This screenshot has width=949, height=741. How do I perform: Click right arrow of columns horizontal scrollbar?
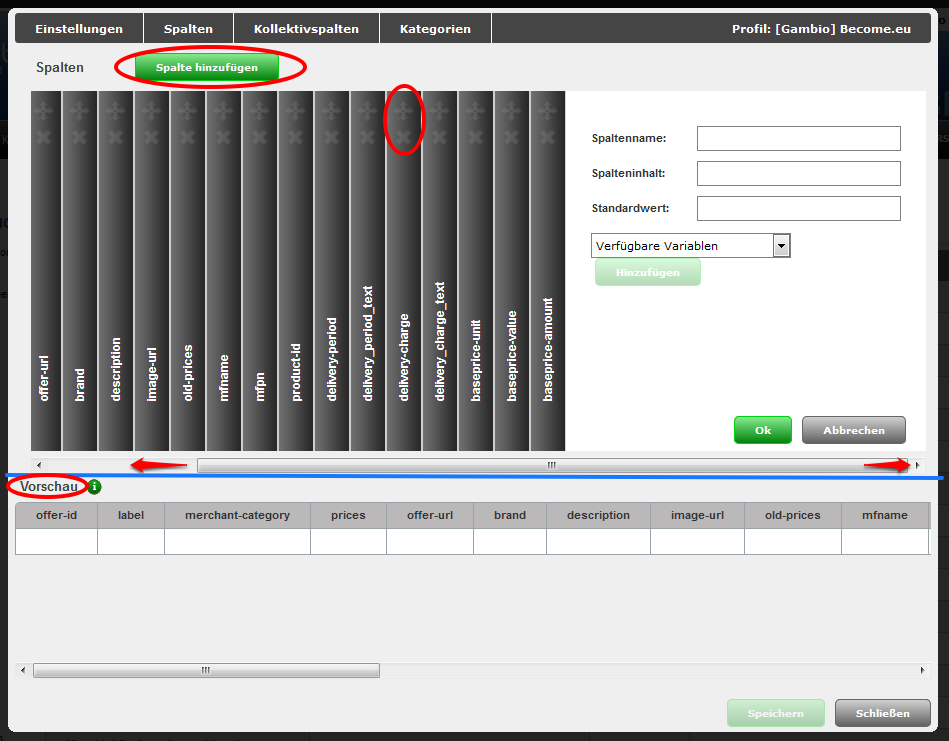(918, 465)
